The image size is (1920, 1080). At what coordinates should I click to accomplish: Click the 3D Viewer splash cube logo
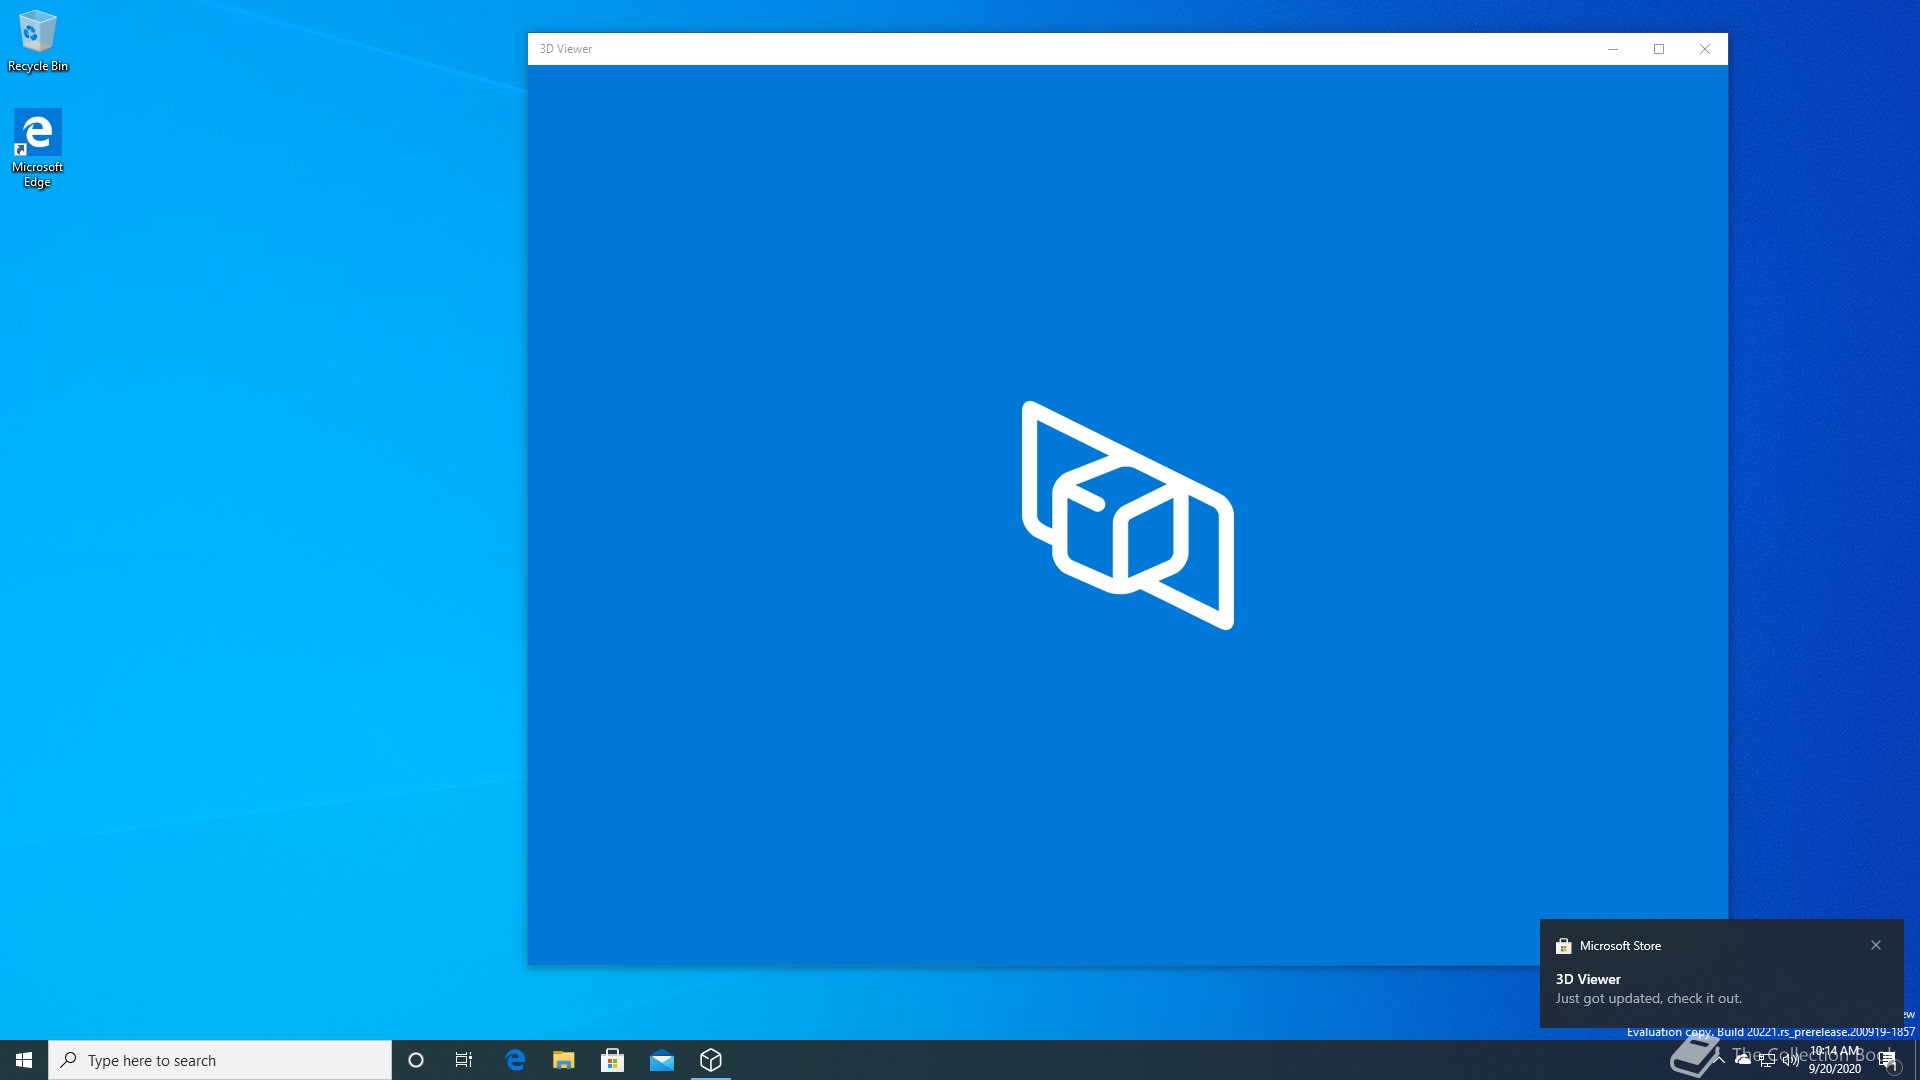click(x=1128, y=515)
